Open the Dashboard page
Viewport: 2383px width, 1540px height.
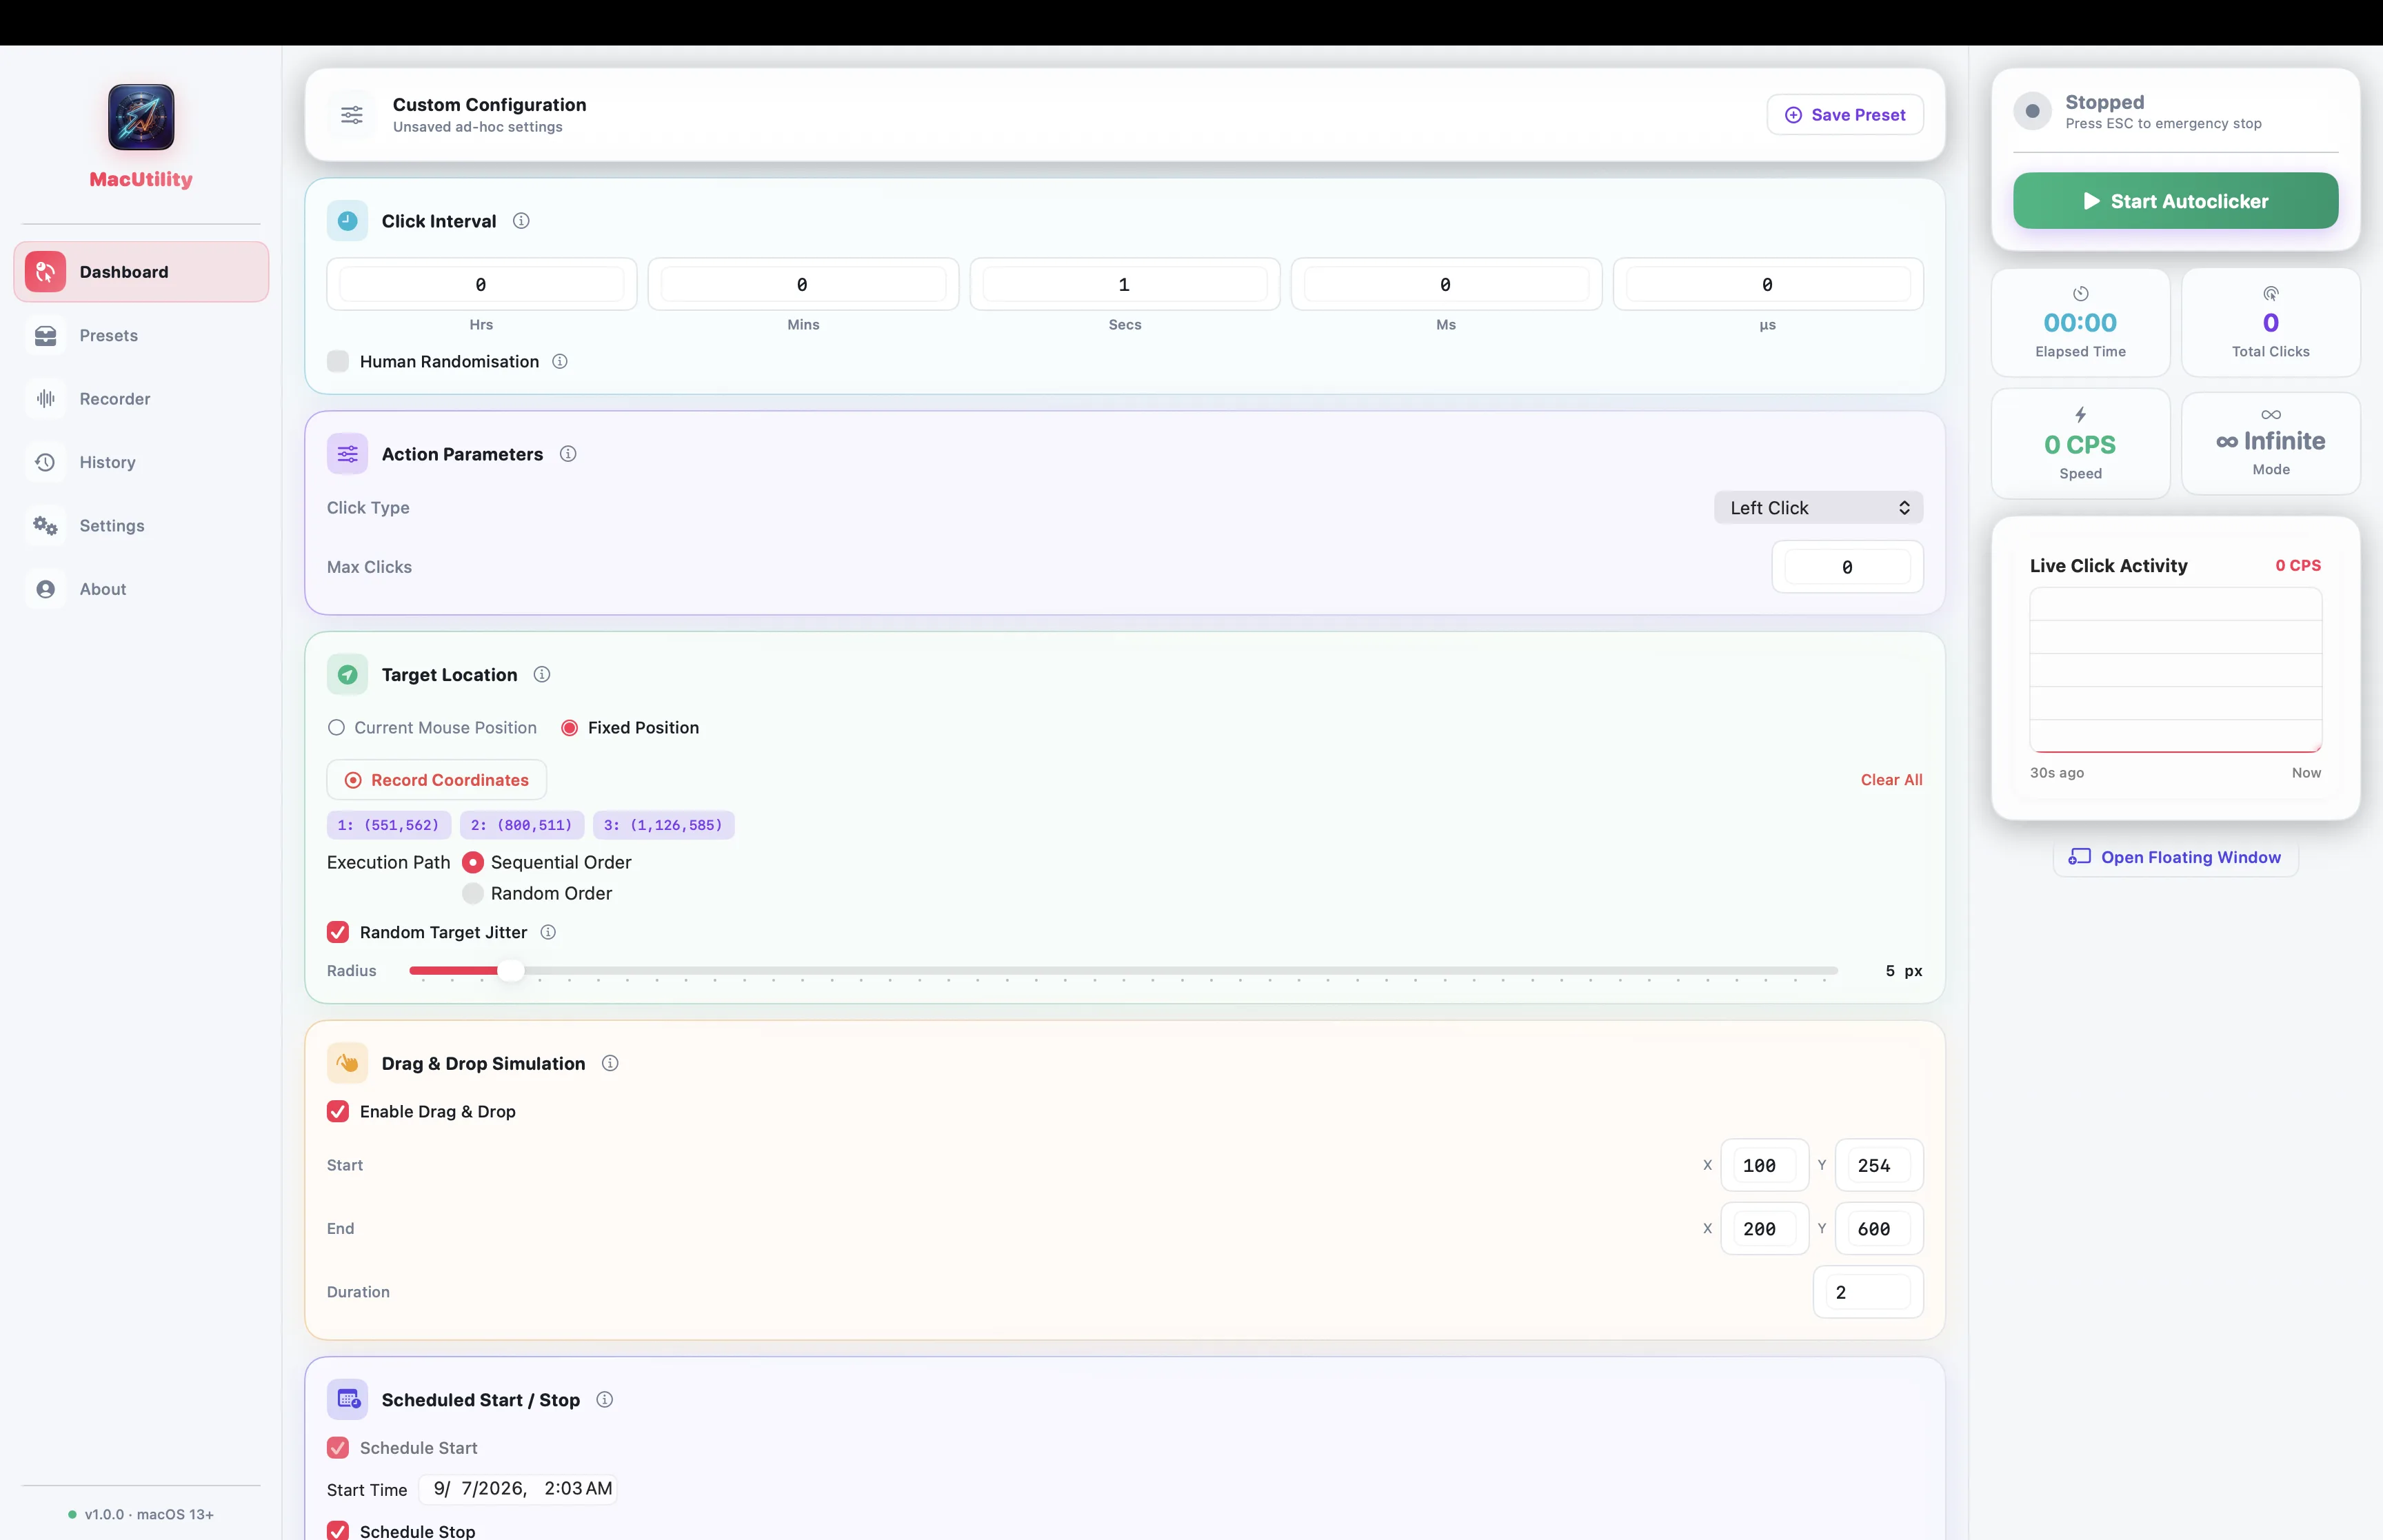(x=141, y=272)
